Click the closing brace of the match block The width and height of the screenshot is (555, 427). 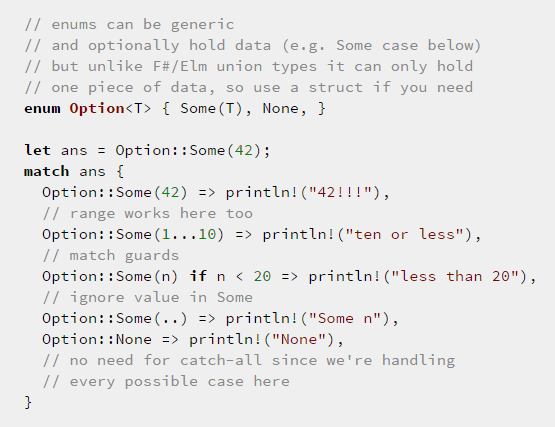28,402
